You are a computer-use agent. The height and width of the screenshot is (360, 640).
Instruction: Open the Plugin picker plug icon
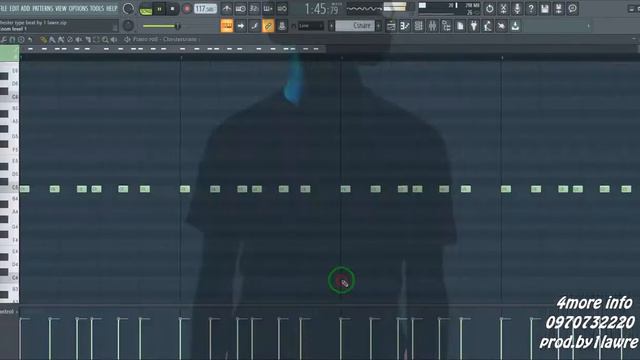(474, 26)
